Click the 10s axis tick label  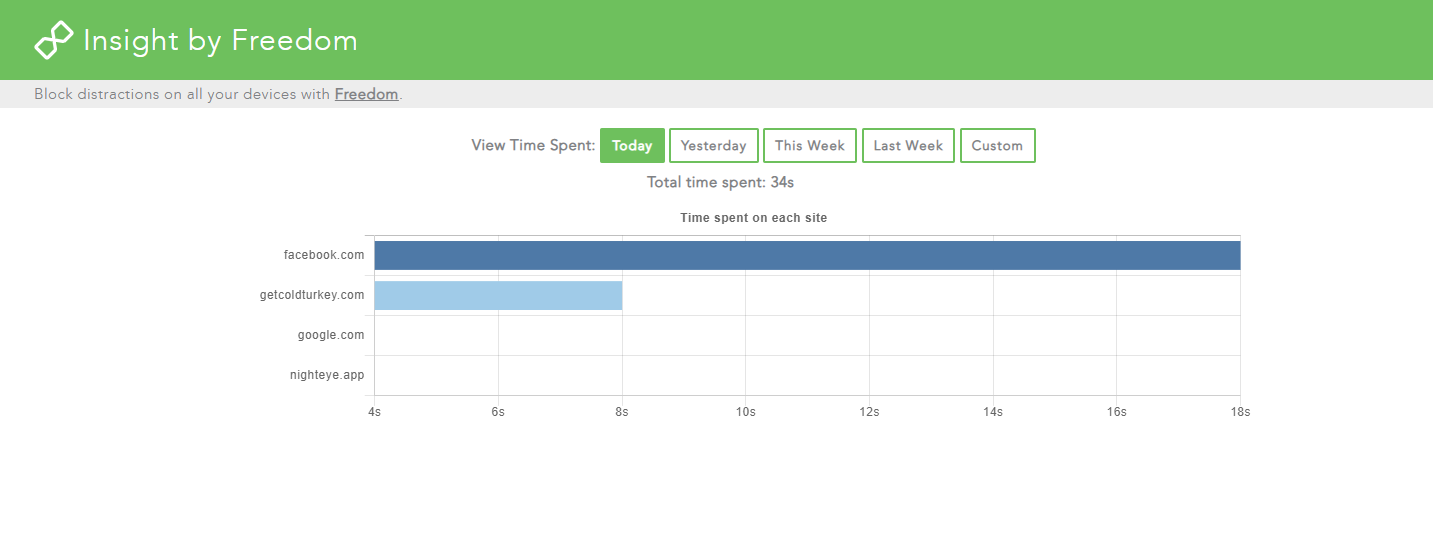(745, 412)
